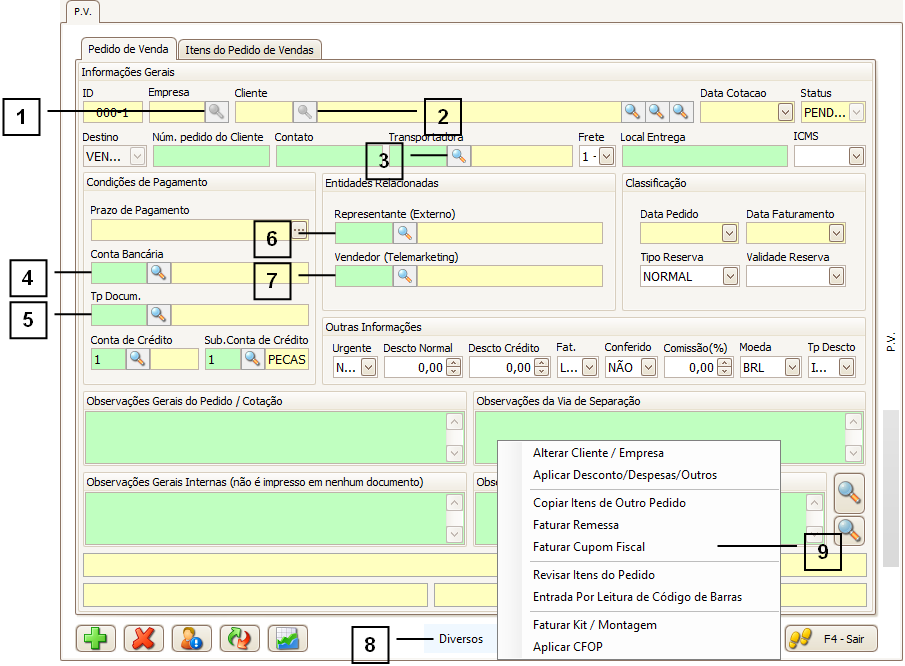Select Faturar Cupom Fiscal menu entry
The width and height of the screenshot is (905, 666).
point(589,547)
